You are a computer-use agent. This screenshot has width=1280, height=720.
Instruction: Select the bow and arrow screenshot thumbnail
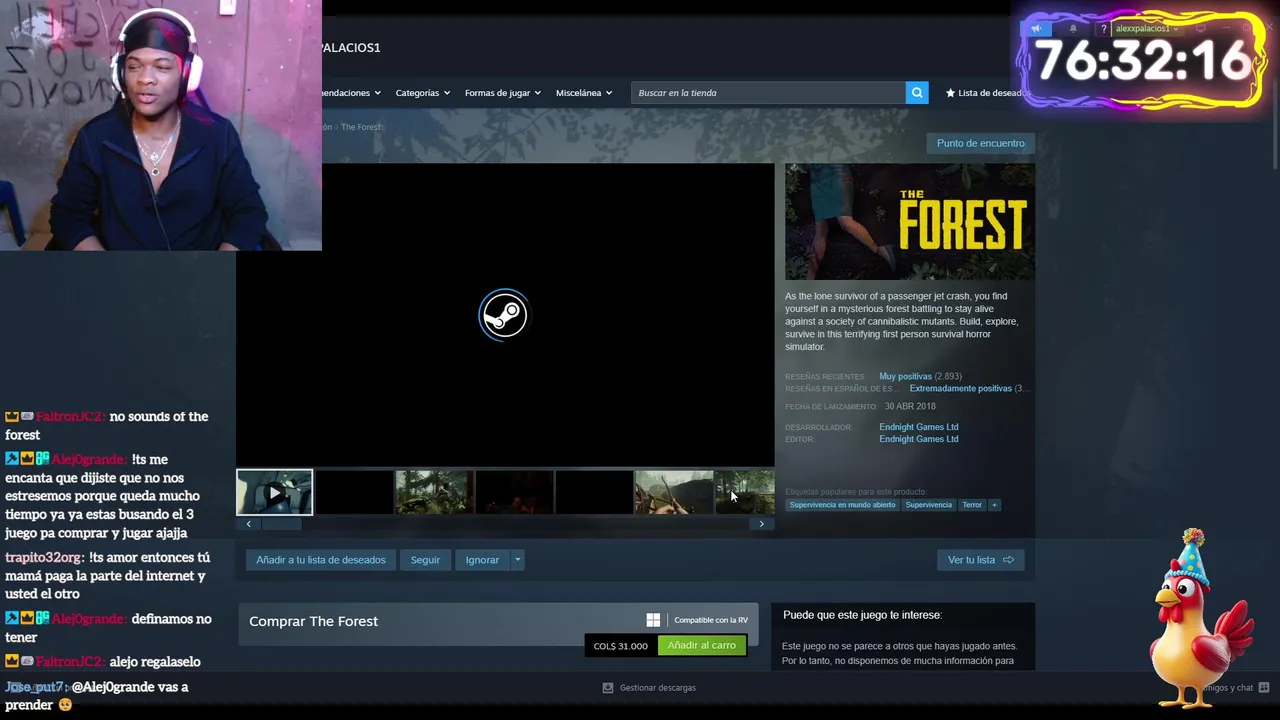coord(674,492)
